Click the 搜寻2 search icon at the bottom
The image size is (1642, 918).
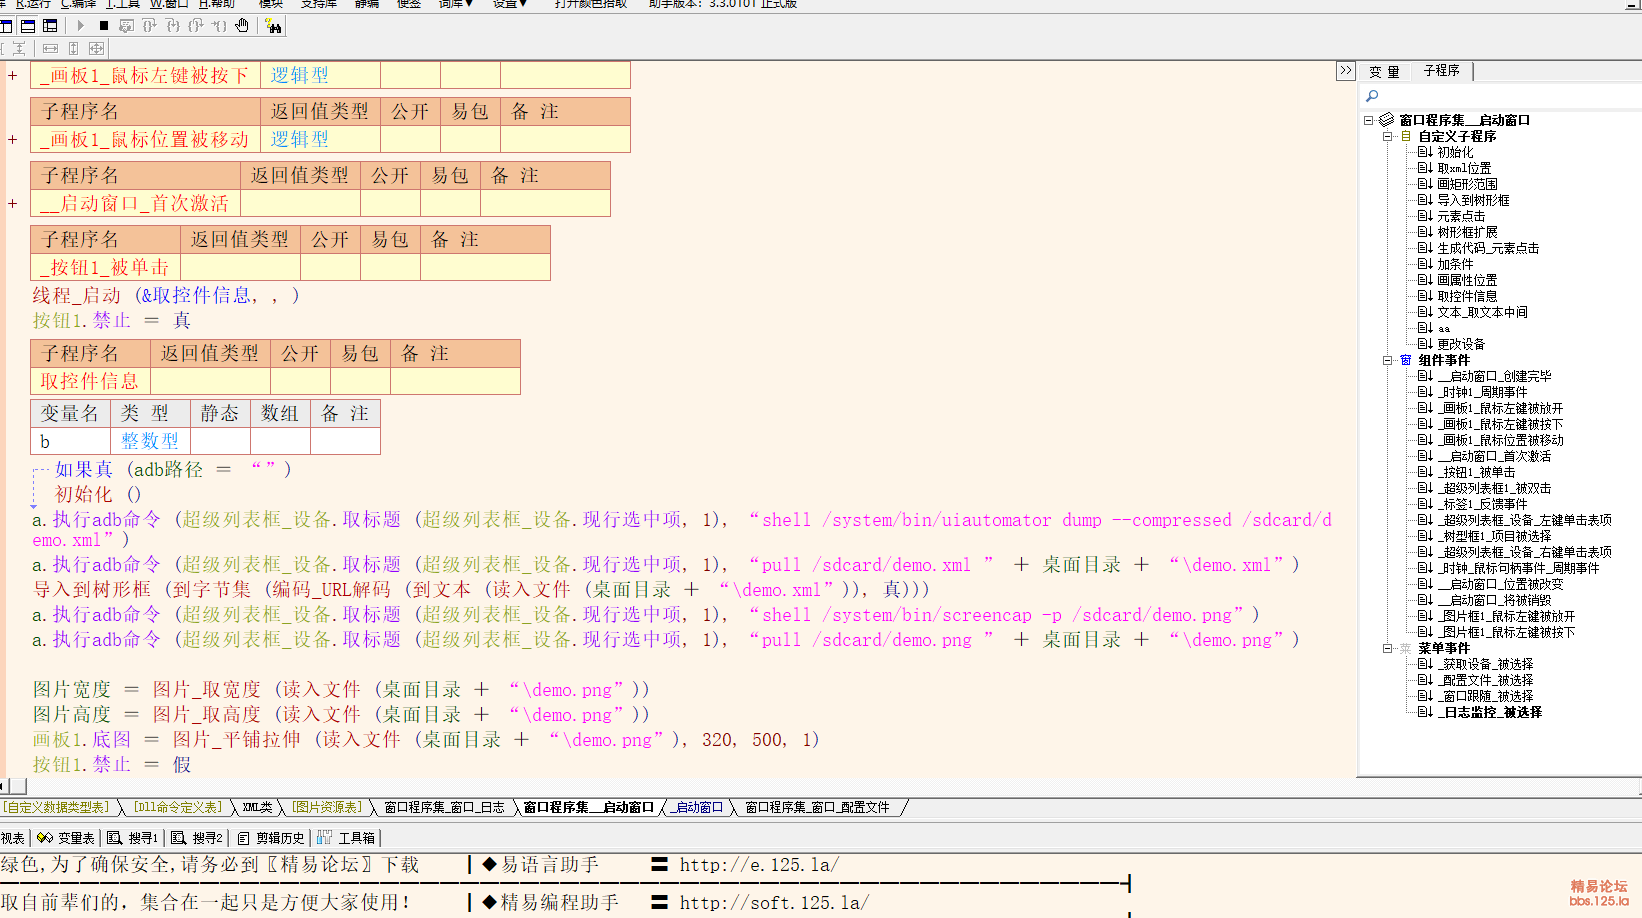point(179,838)
